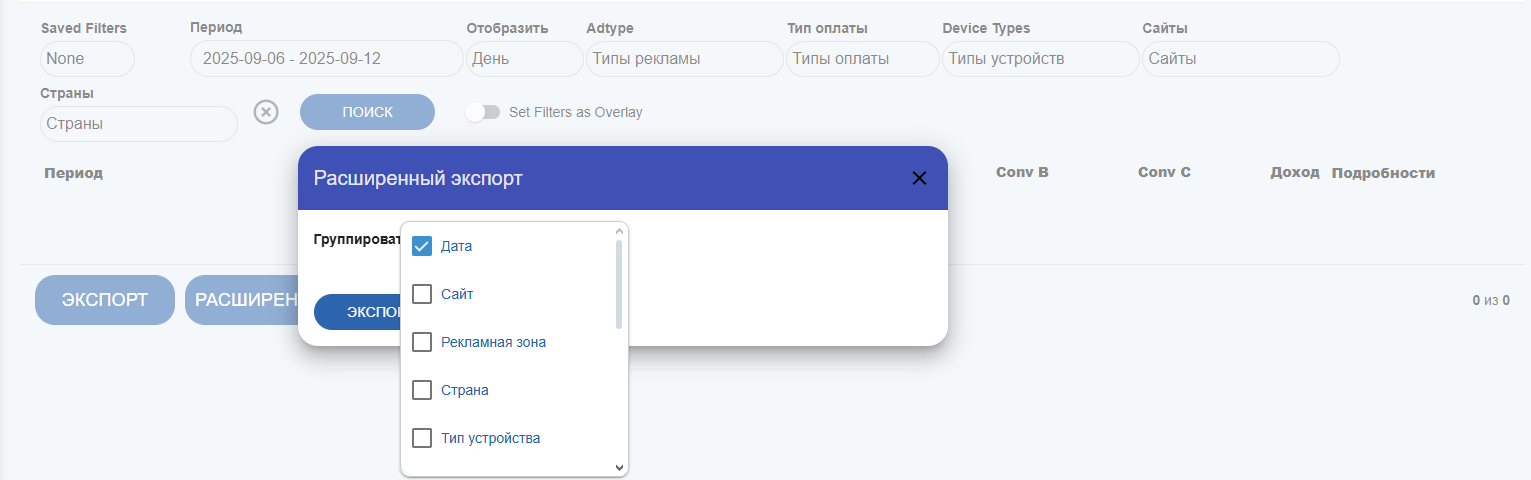
Task: Expand the Отобразить День dropdown
Action: point(524,59)
